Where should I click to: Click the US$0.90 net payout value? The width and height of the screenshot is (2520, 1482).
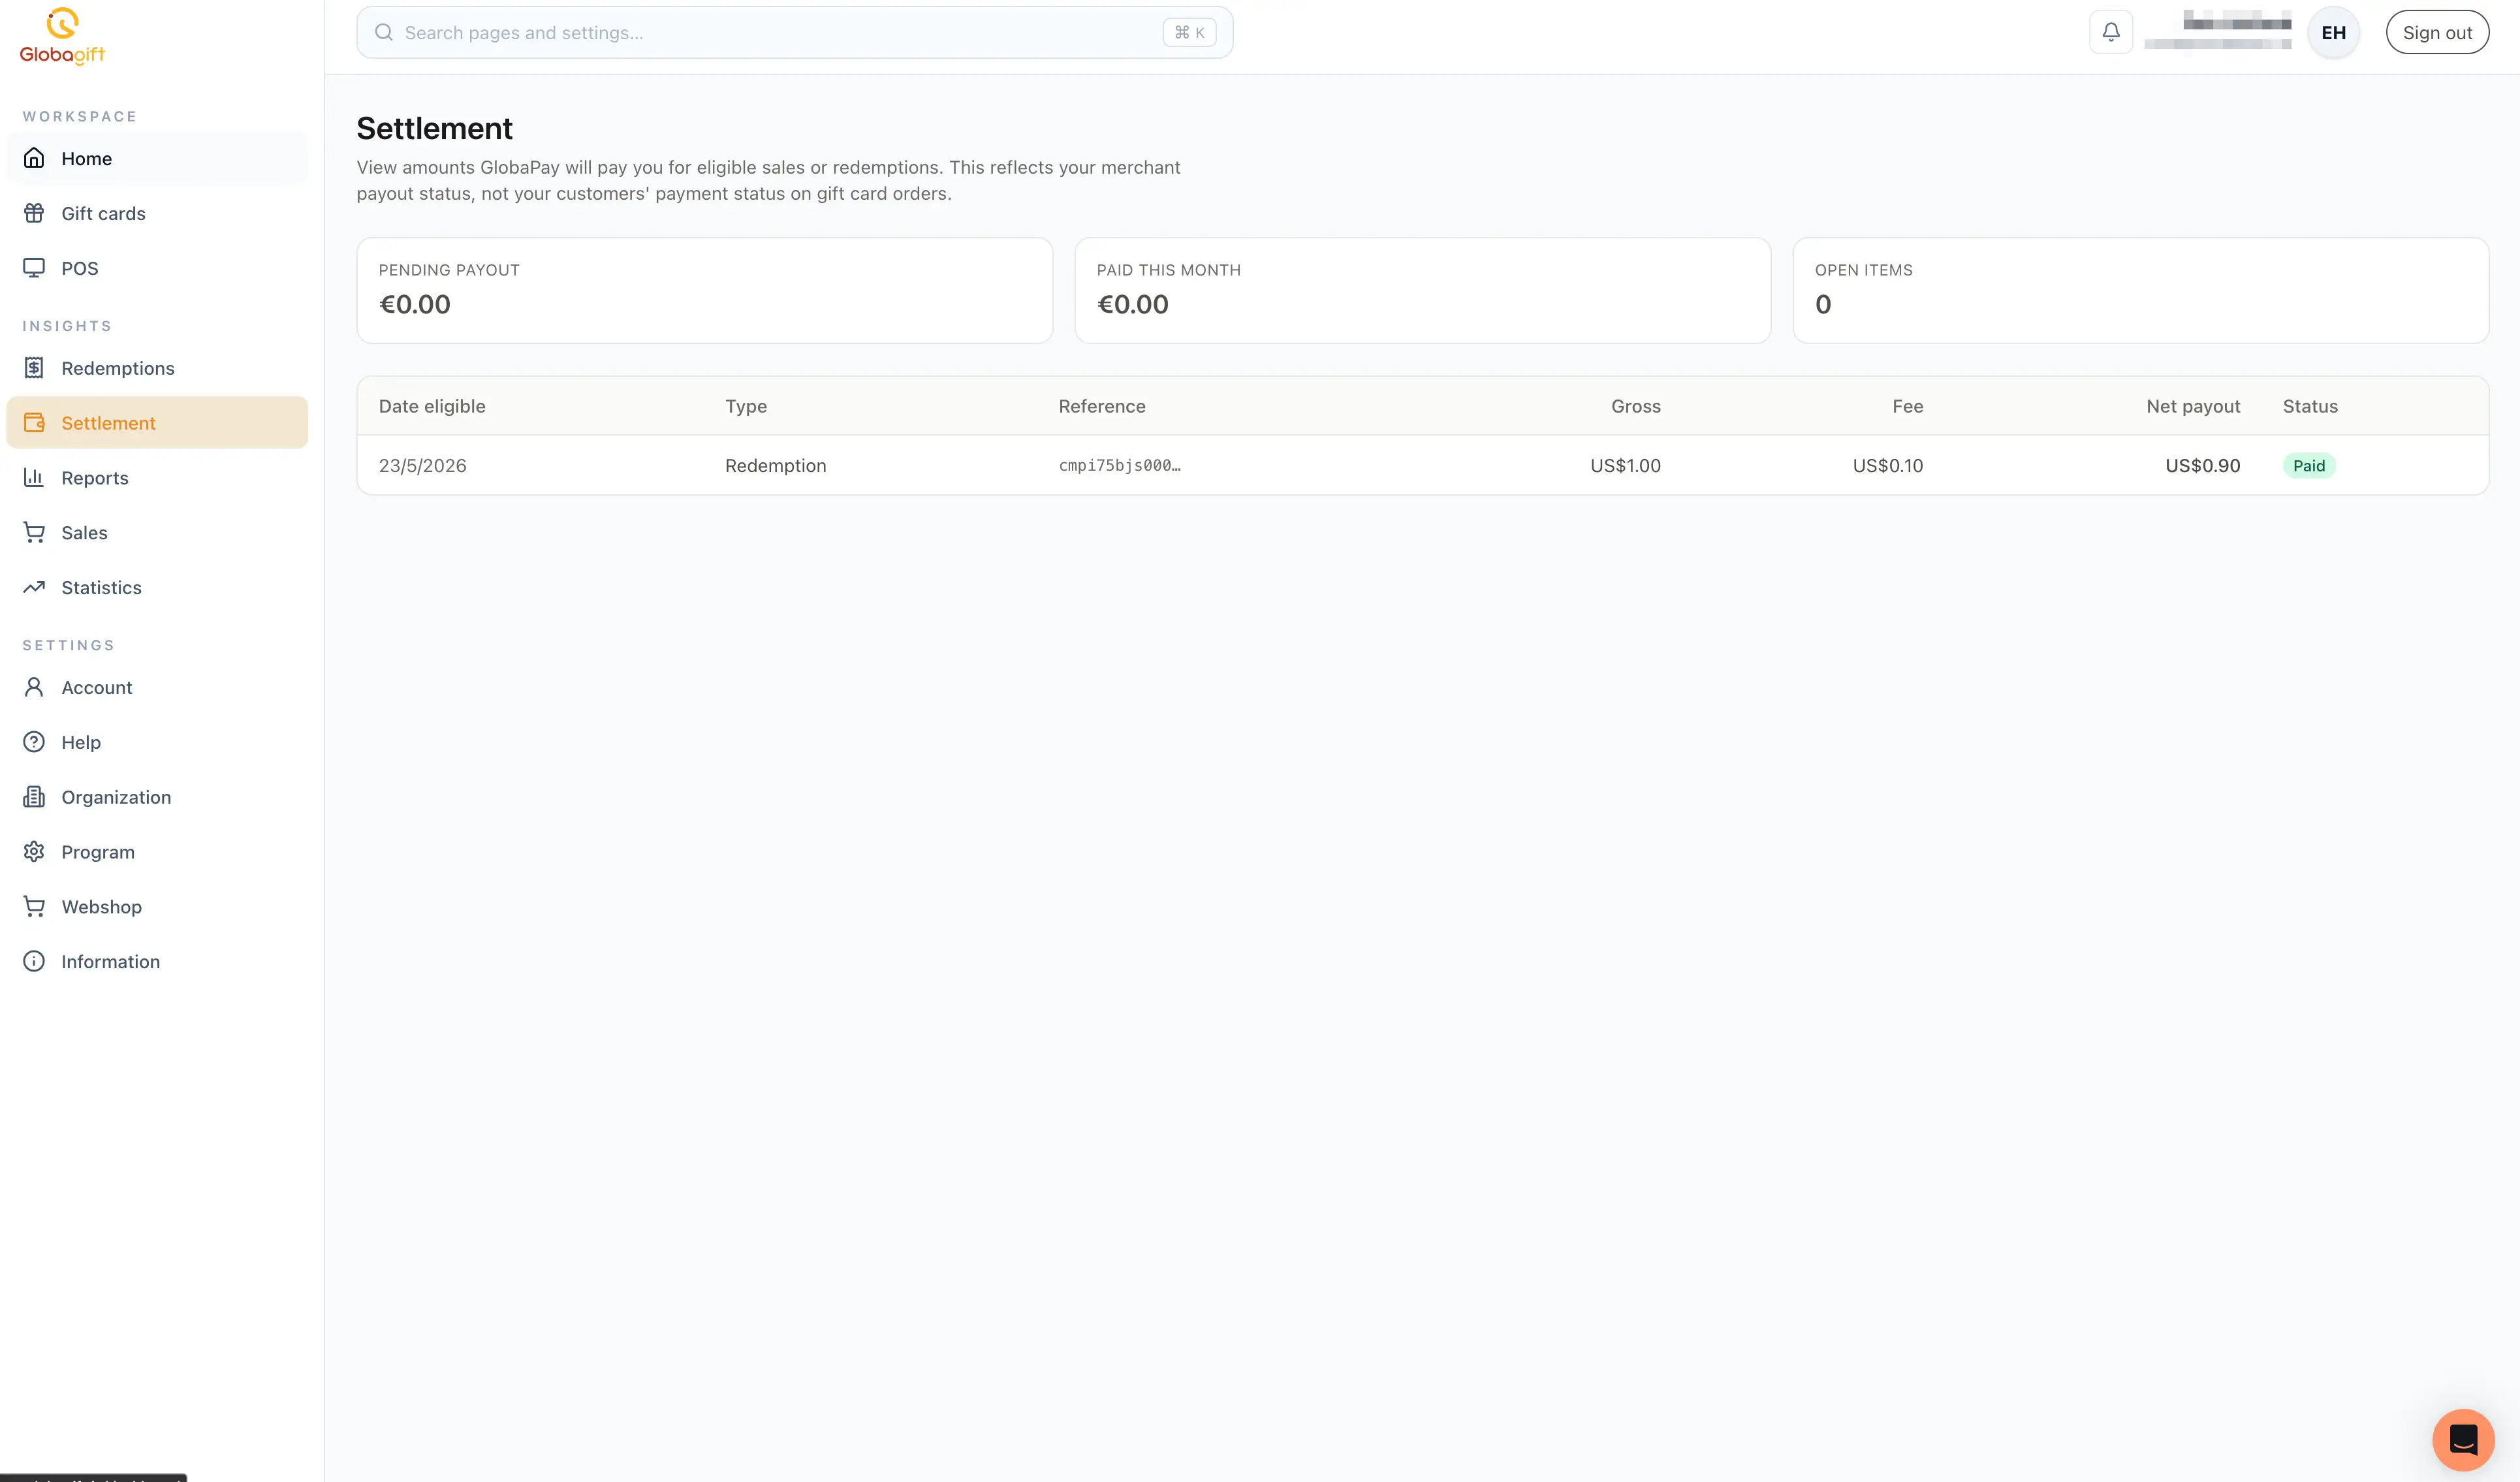point(2202,465)
